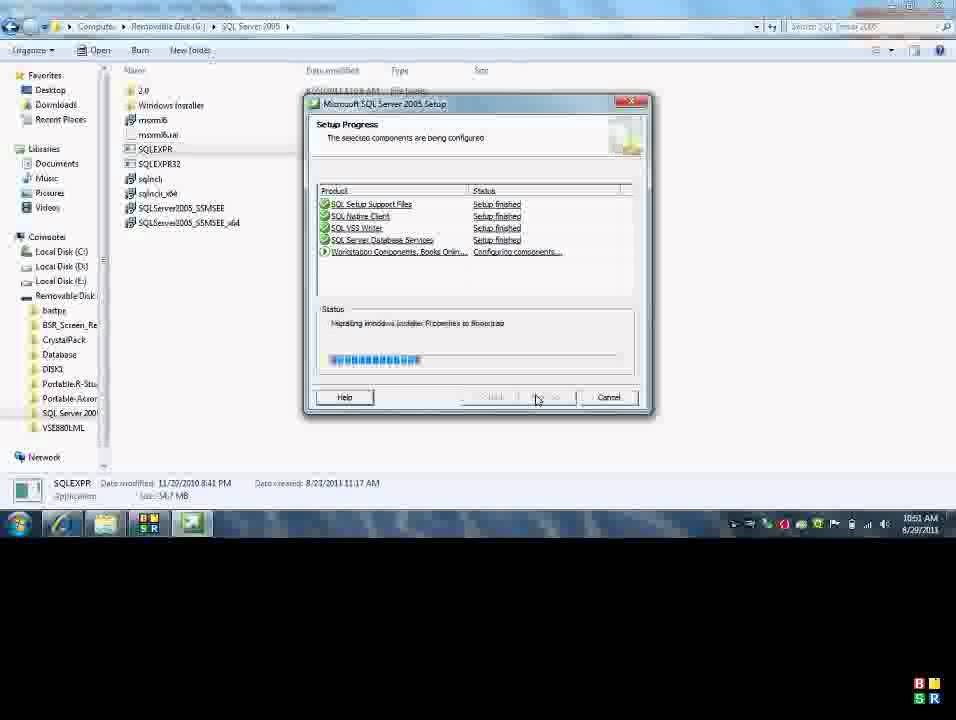The image size is (956, 720).
Task: Toggle the preview pane icon
Action: pyautogui.click(x=914, y=51)
